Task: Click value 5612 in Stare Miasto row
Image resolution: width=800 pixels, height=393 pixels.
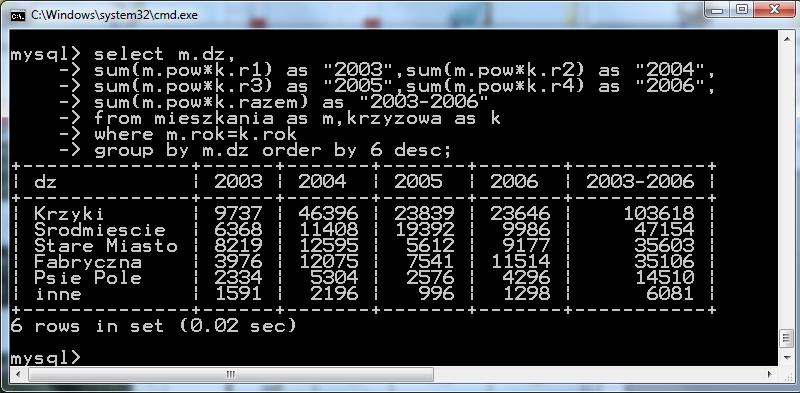Action: tap(431, 246)
